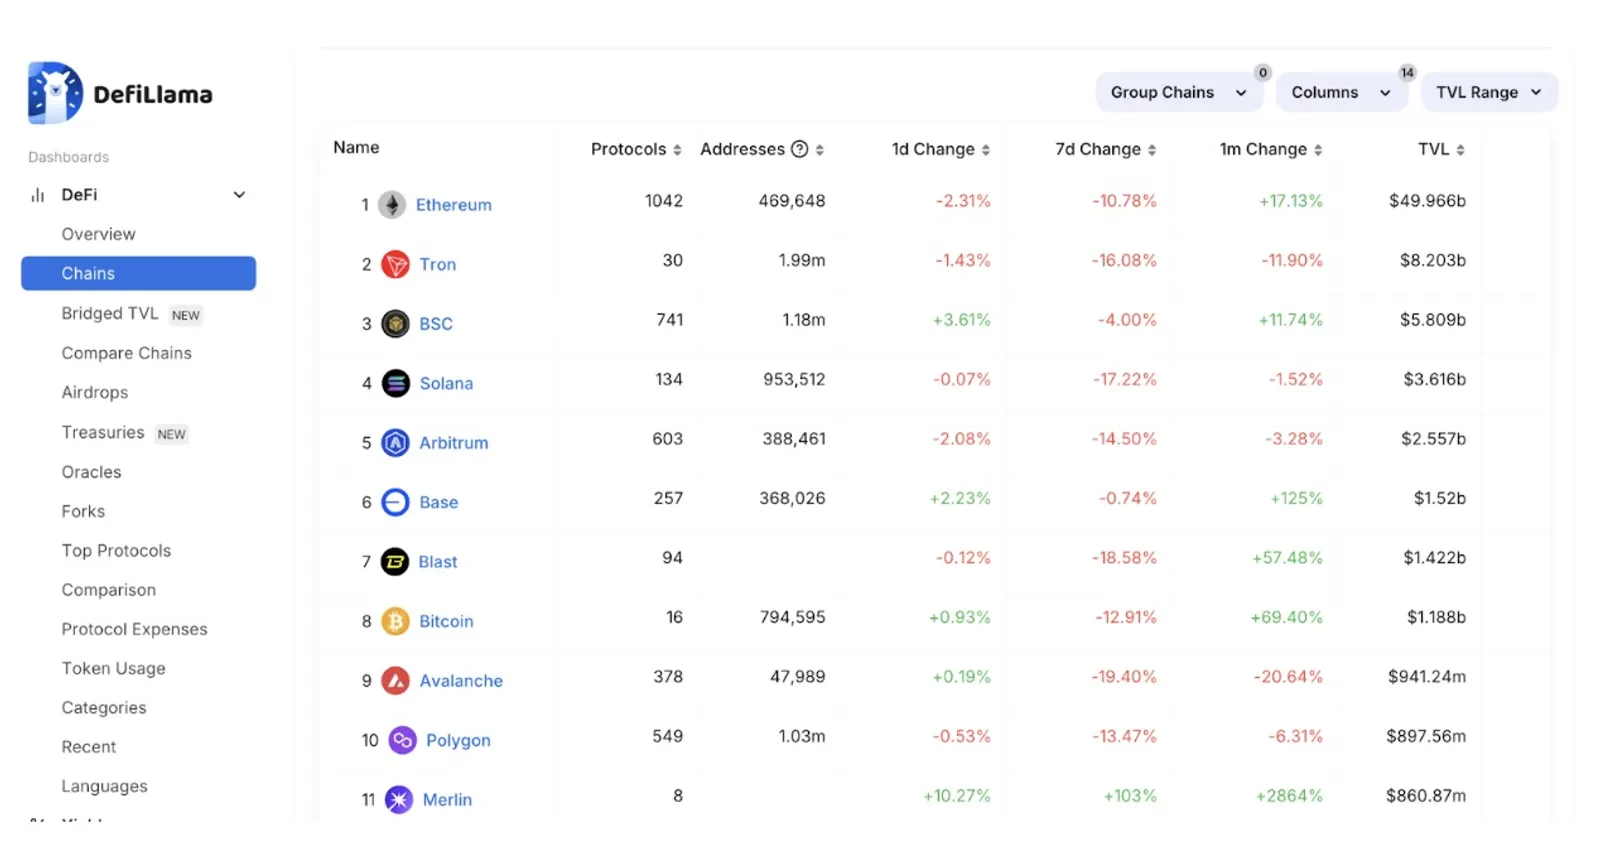Viewport: 1600px width, 843px height.
Task: Sort by 1d Change column arrows
Action: pos(986,150)
